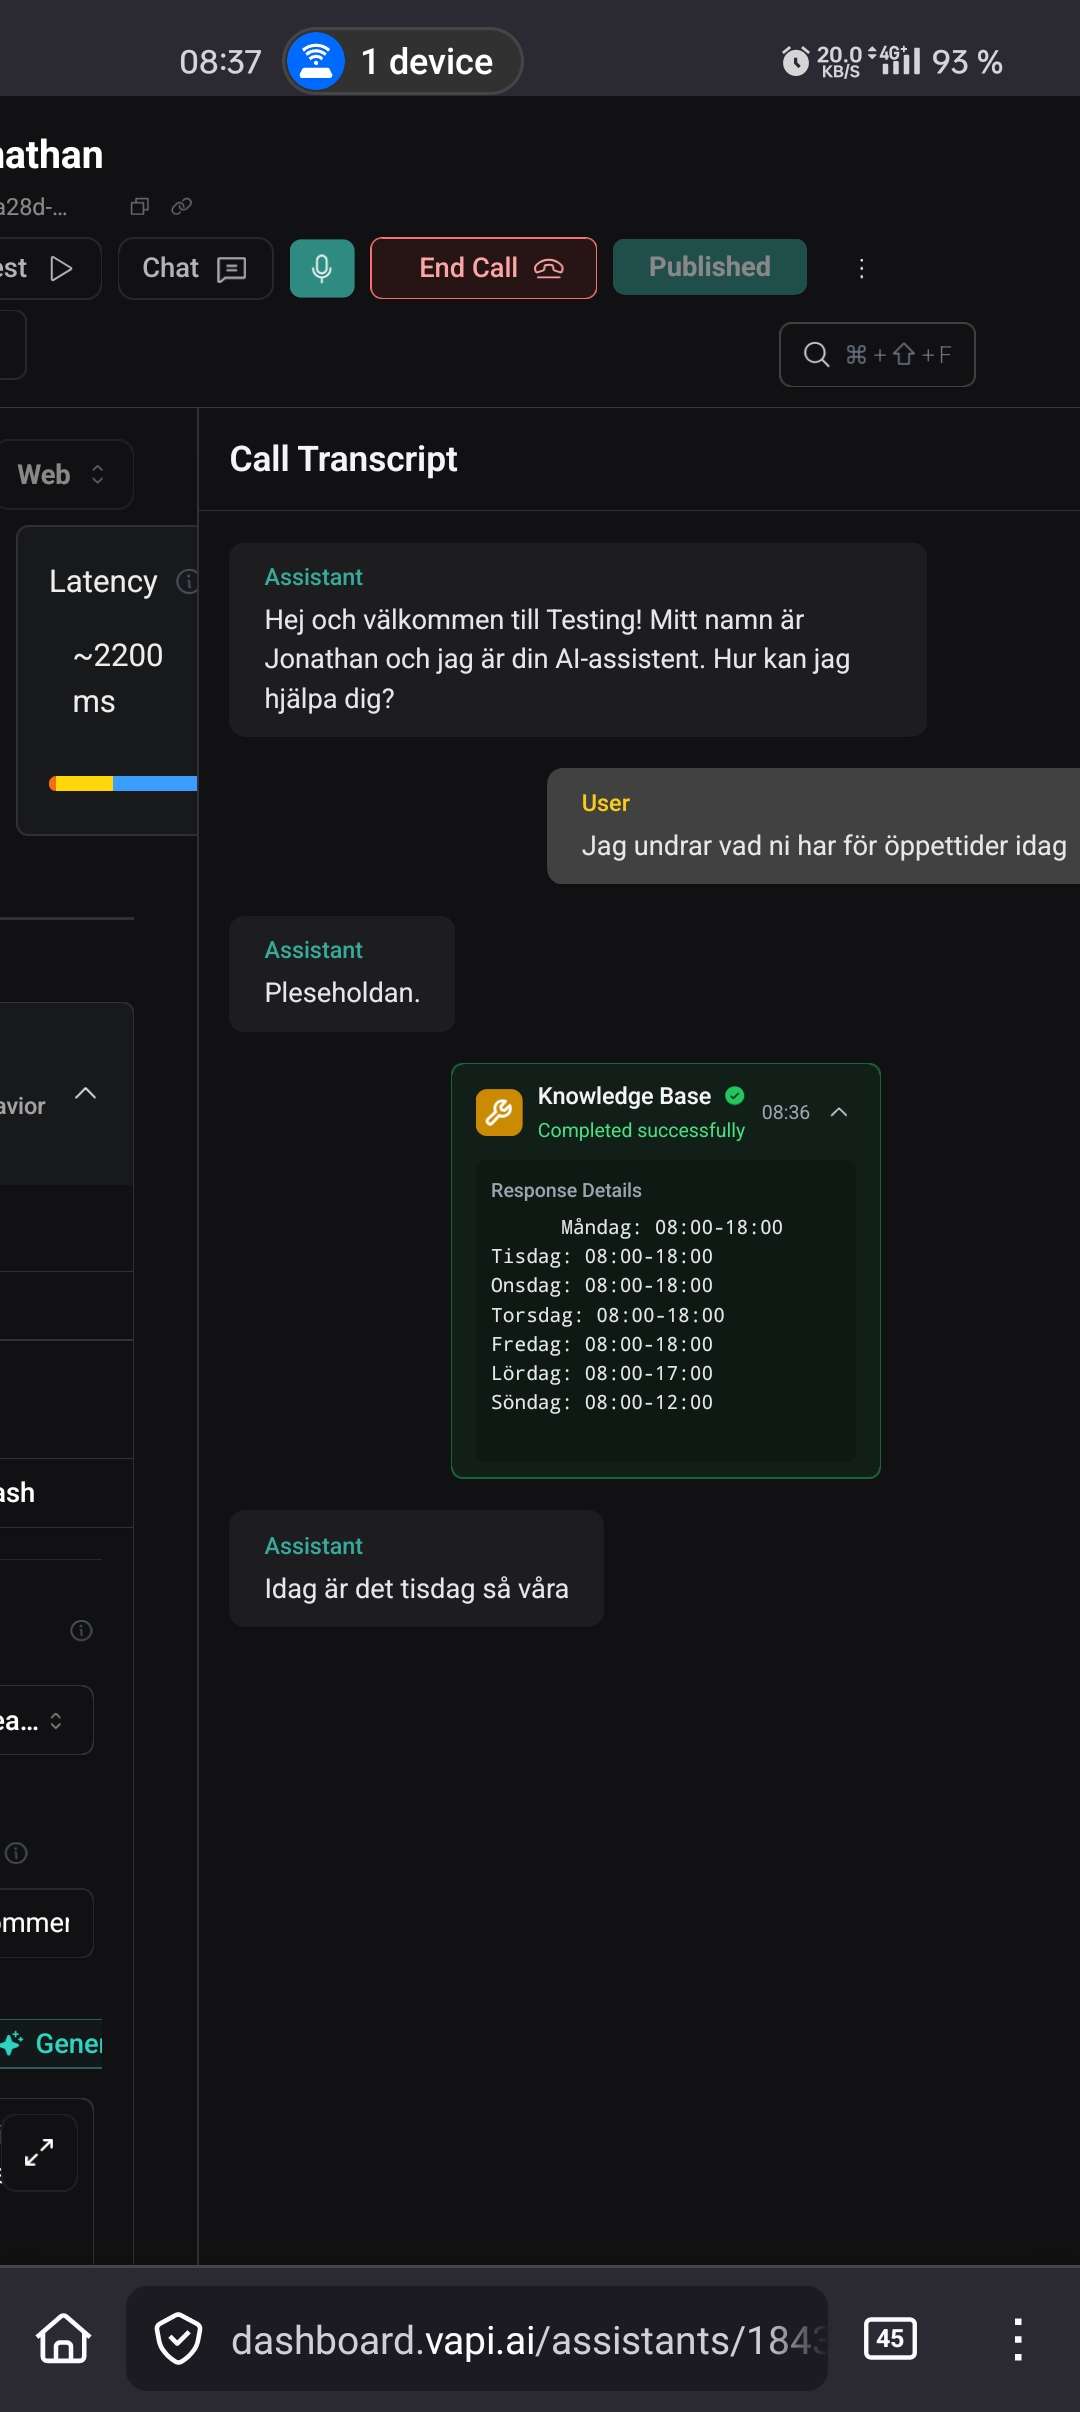Click the user message about öppettider
The height and width of the screenshot is (2412, 1080).
(814, 826)
